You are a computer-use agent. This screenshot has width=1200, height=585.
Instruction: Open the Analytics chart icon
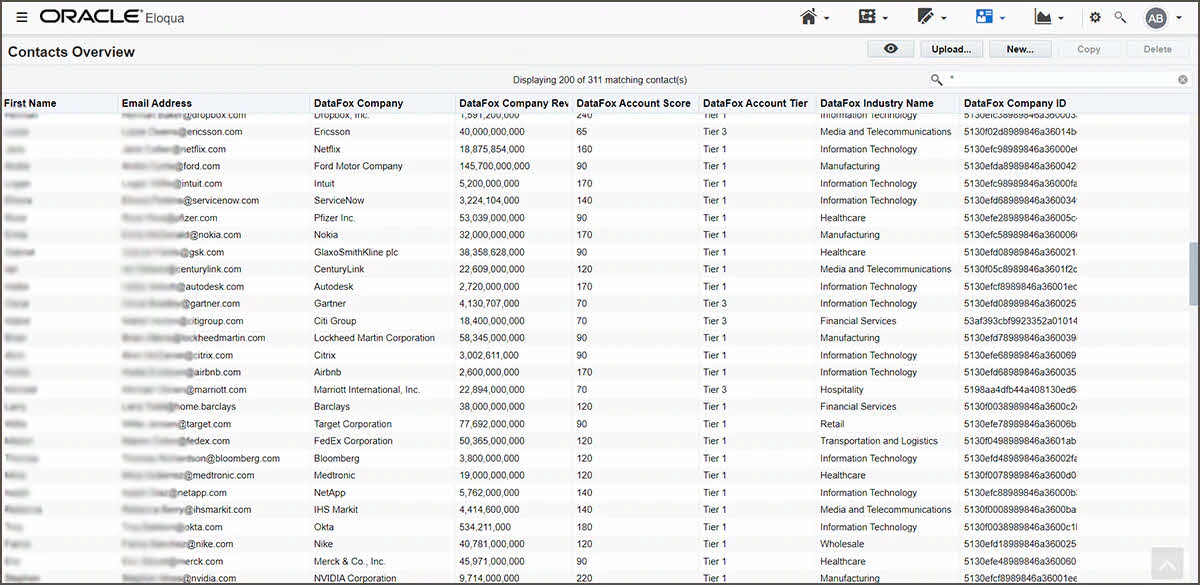pos(1042,17)
